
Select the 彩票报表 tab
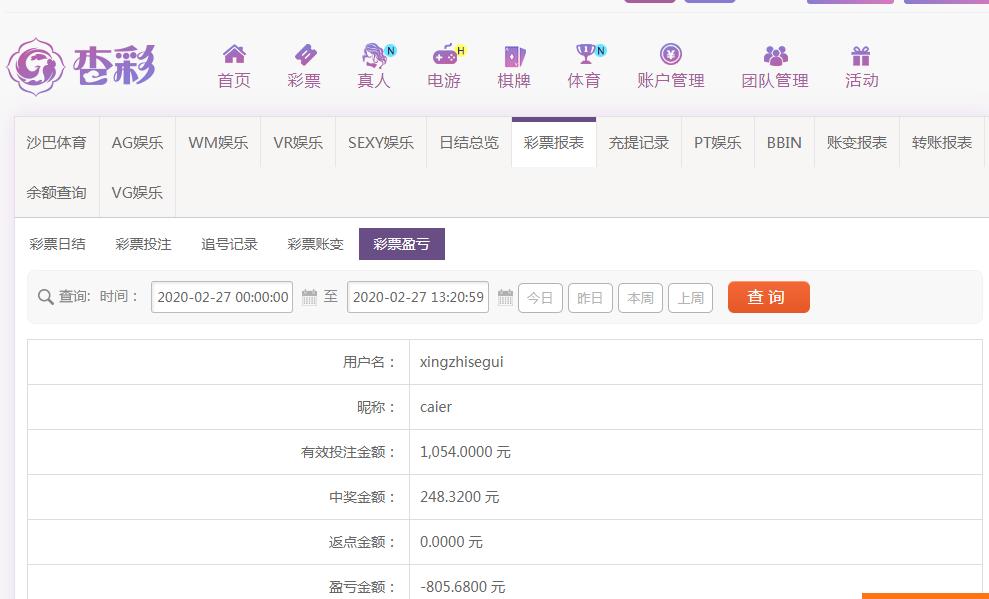click(554, 142)
